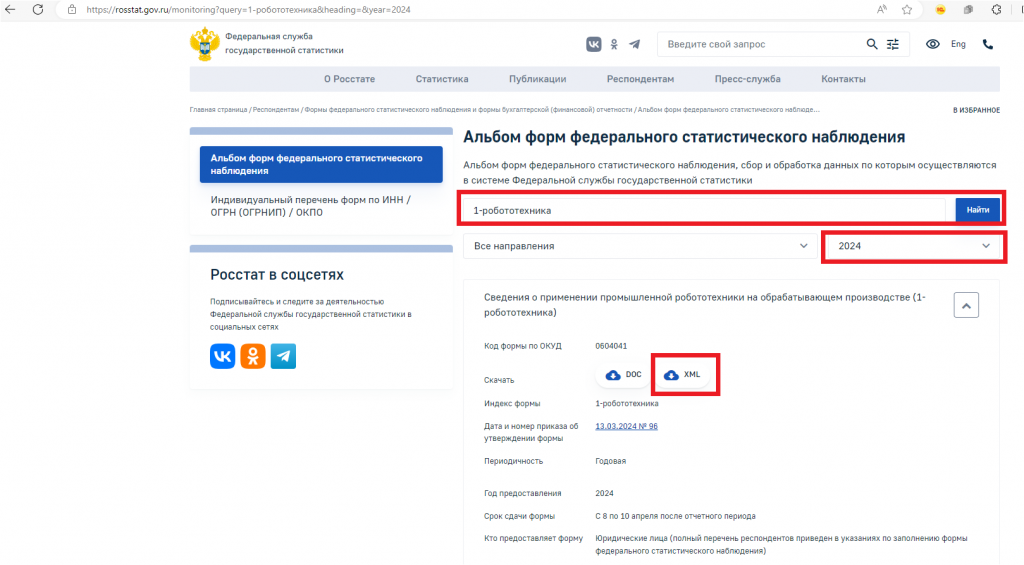Open VK from the header social icons
The image size is (1024, 565).
(x=594, y=44)
